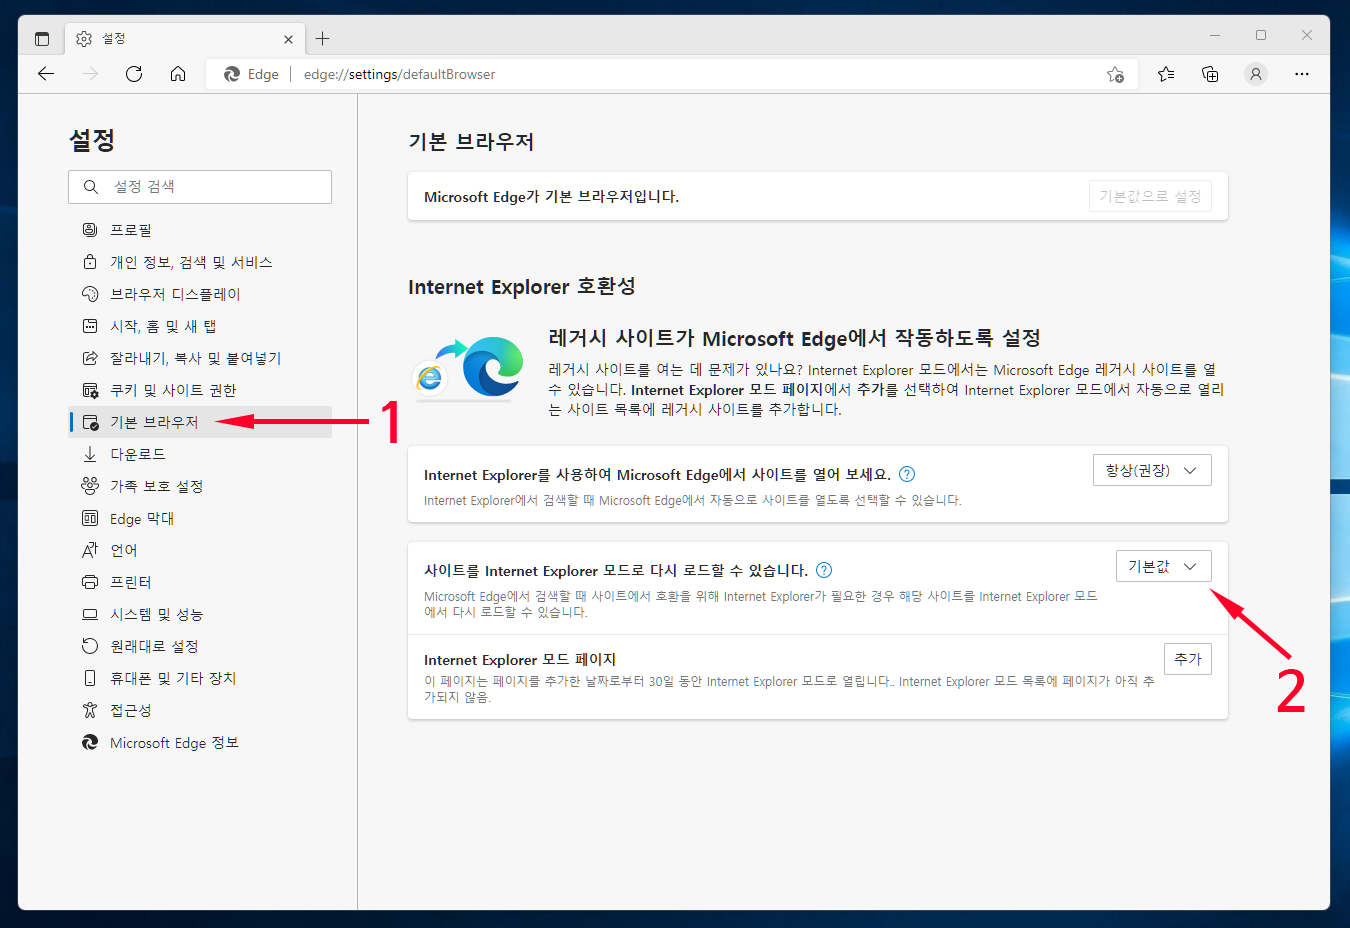Click 추가 button for IE mode pages
Screen dimensions: 1350x928
coord(1188,659)
